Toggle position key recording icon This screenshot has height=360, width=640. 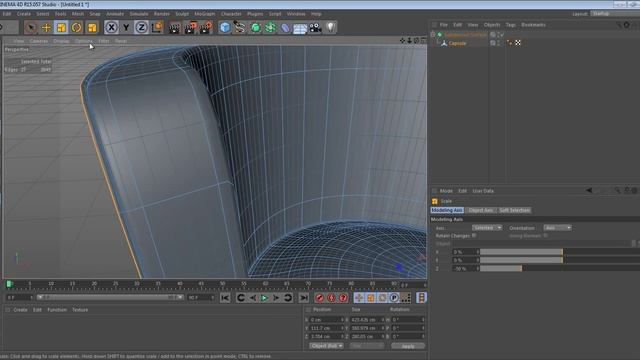click(359, 298)
